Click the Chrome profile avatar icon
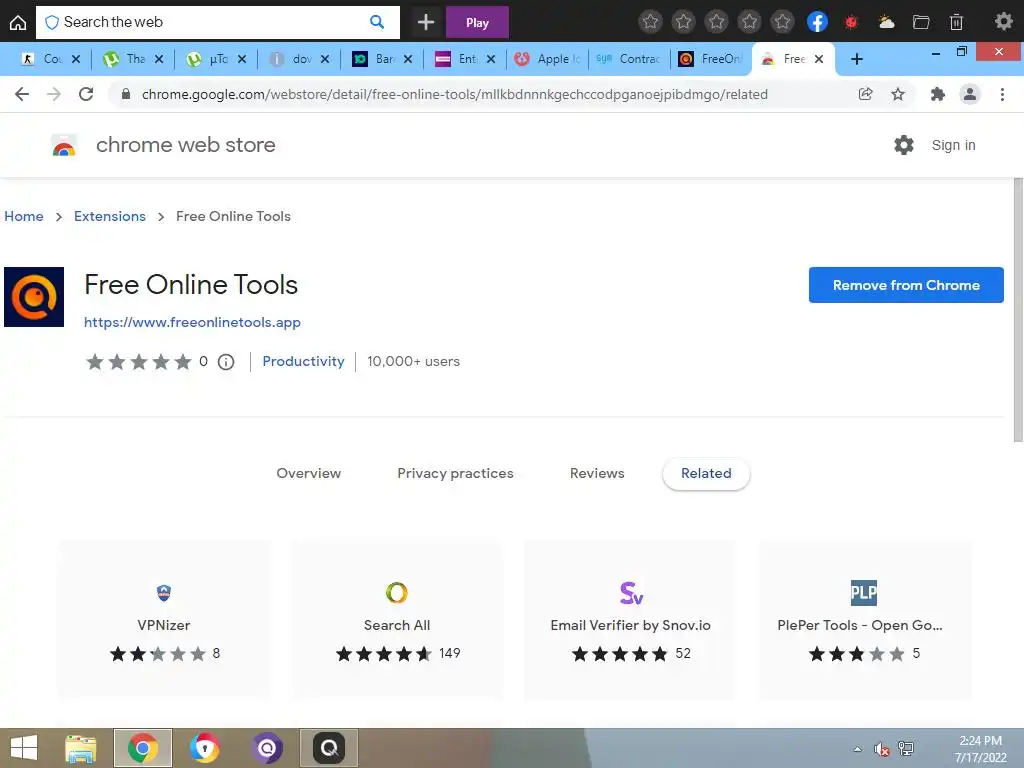The image size is (1024, 768). click(x=970, y=94)
